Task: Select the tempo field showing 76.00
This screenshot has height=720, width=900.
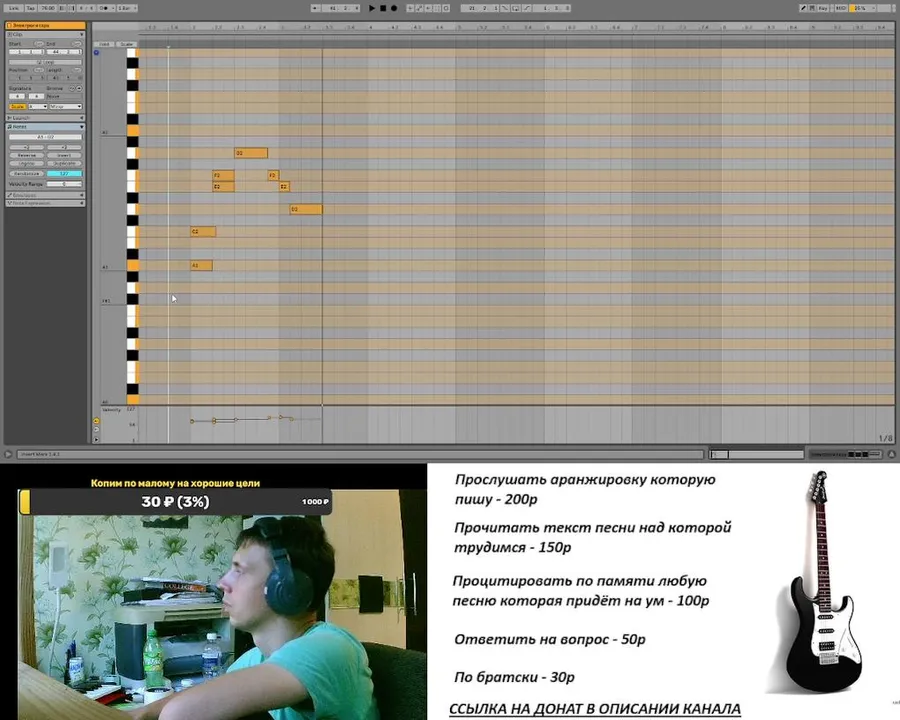Action: coord(48,8)
